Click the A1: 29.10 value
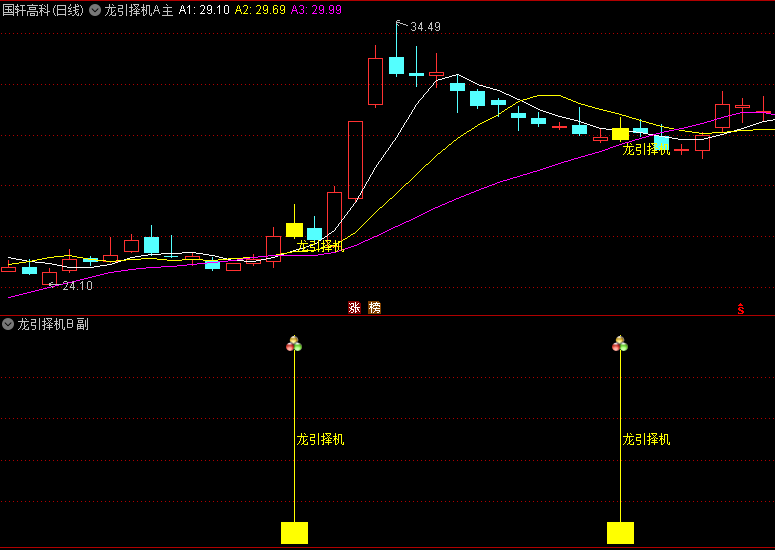This screenshot has height=550, width=775. pos(204,10)
